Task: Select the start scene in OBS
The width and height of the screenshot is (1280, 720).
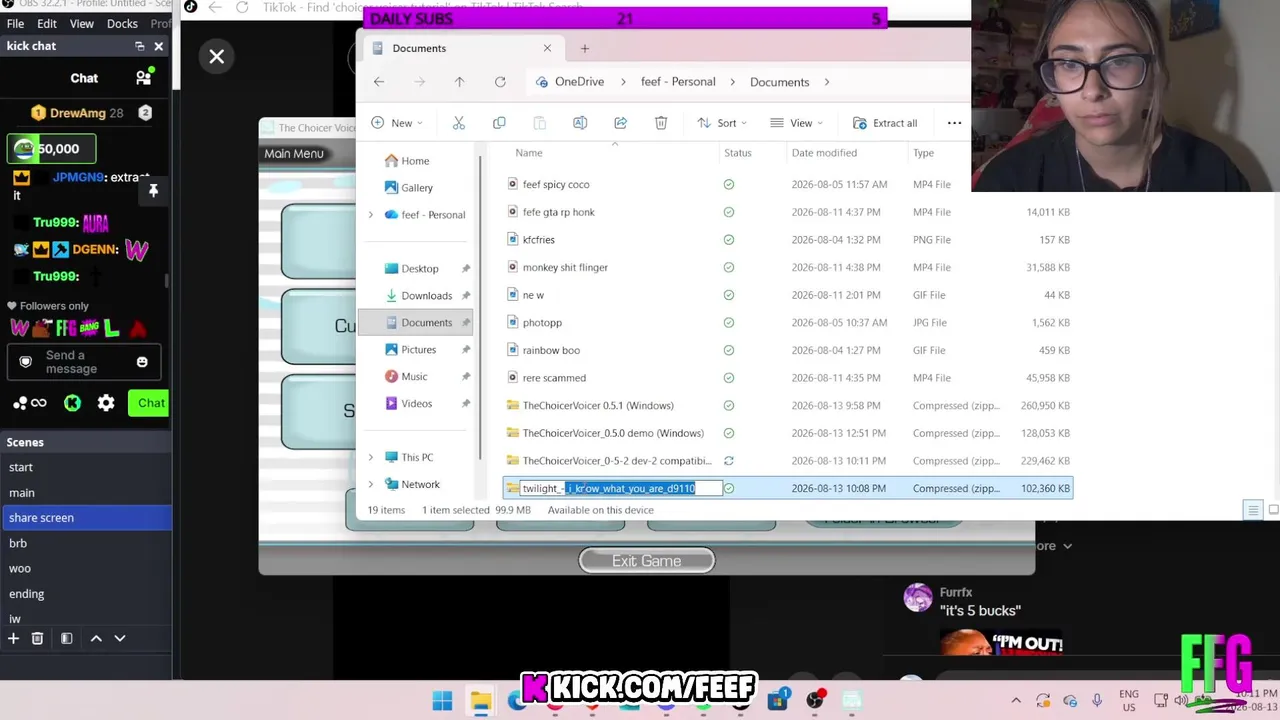Action: pyautogui.click(x=86, y=467)
